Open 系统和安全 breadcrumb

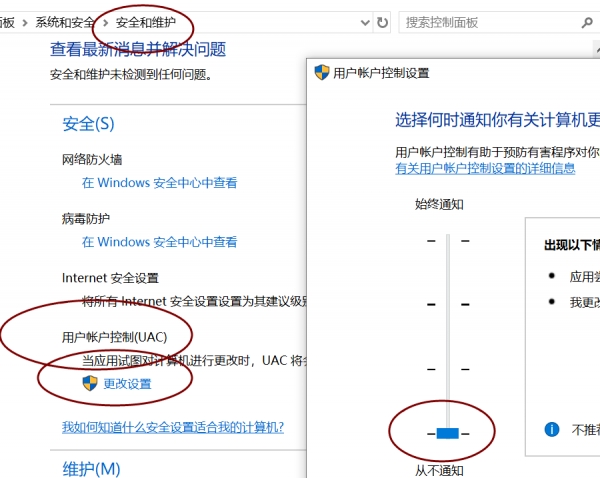pyautogui.click(x=65, y=23)
